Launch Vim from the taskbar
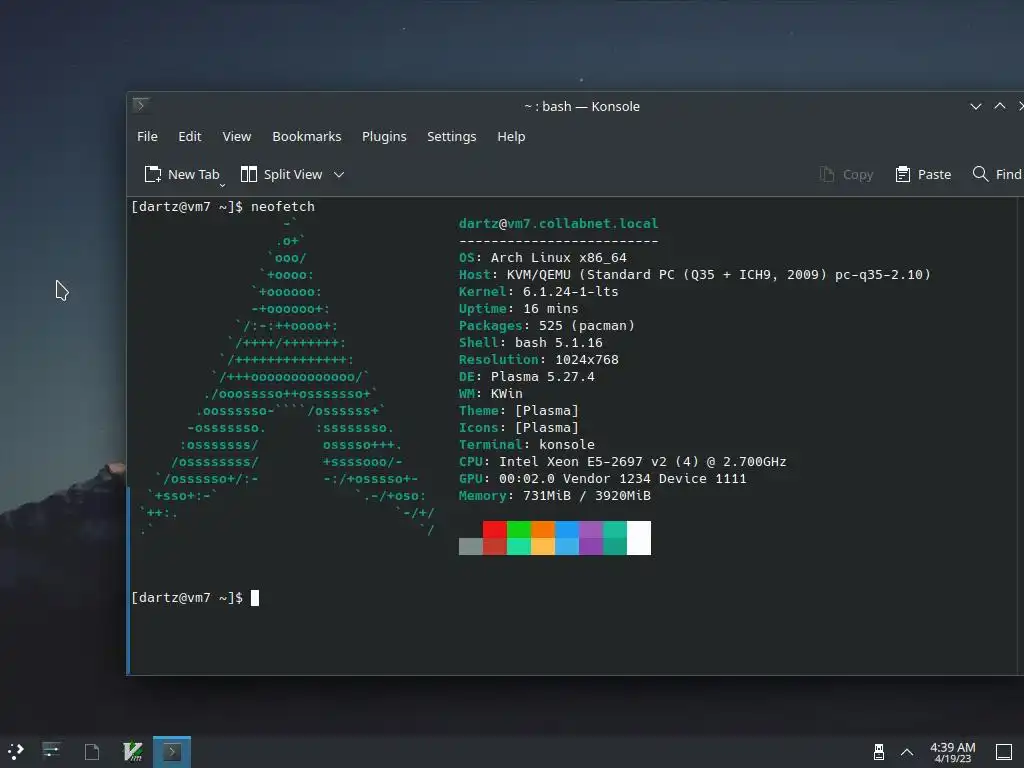This screenshot has width=1024, height=768. click(133, 752)
